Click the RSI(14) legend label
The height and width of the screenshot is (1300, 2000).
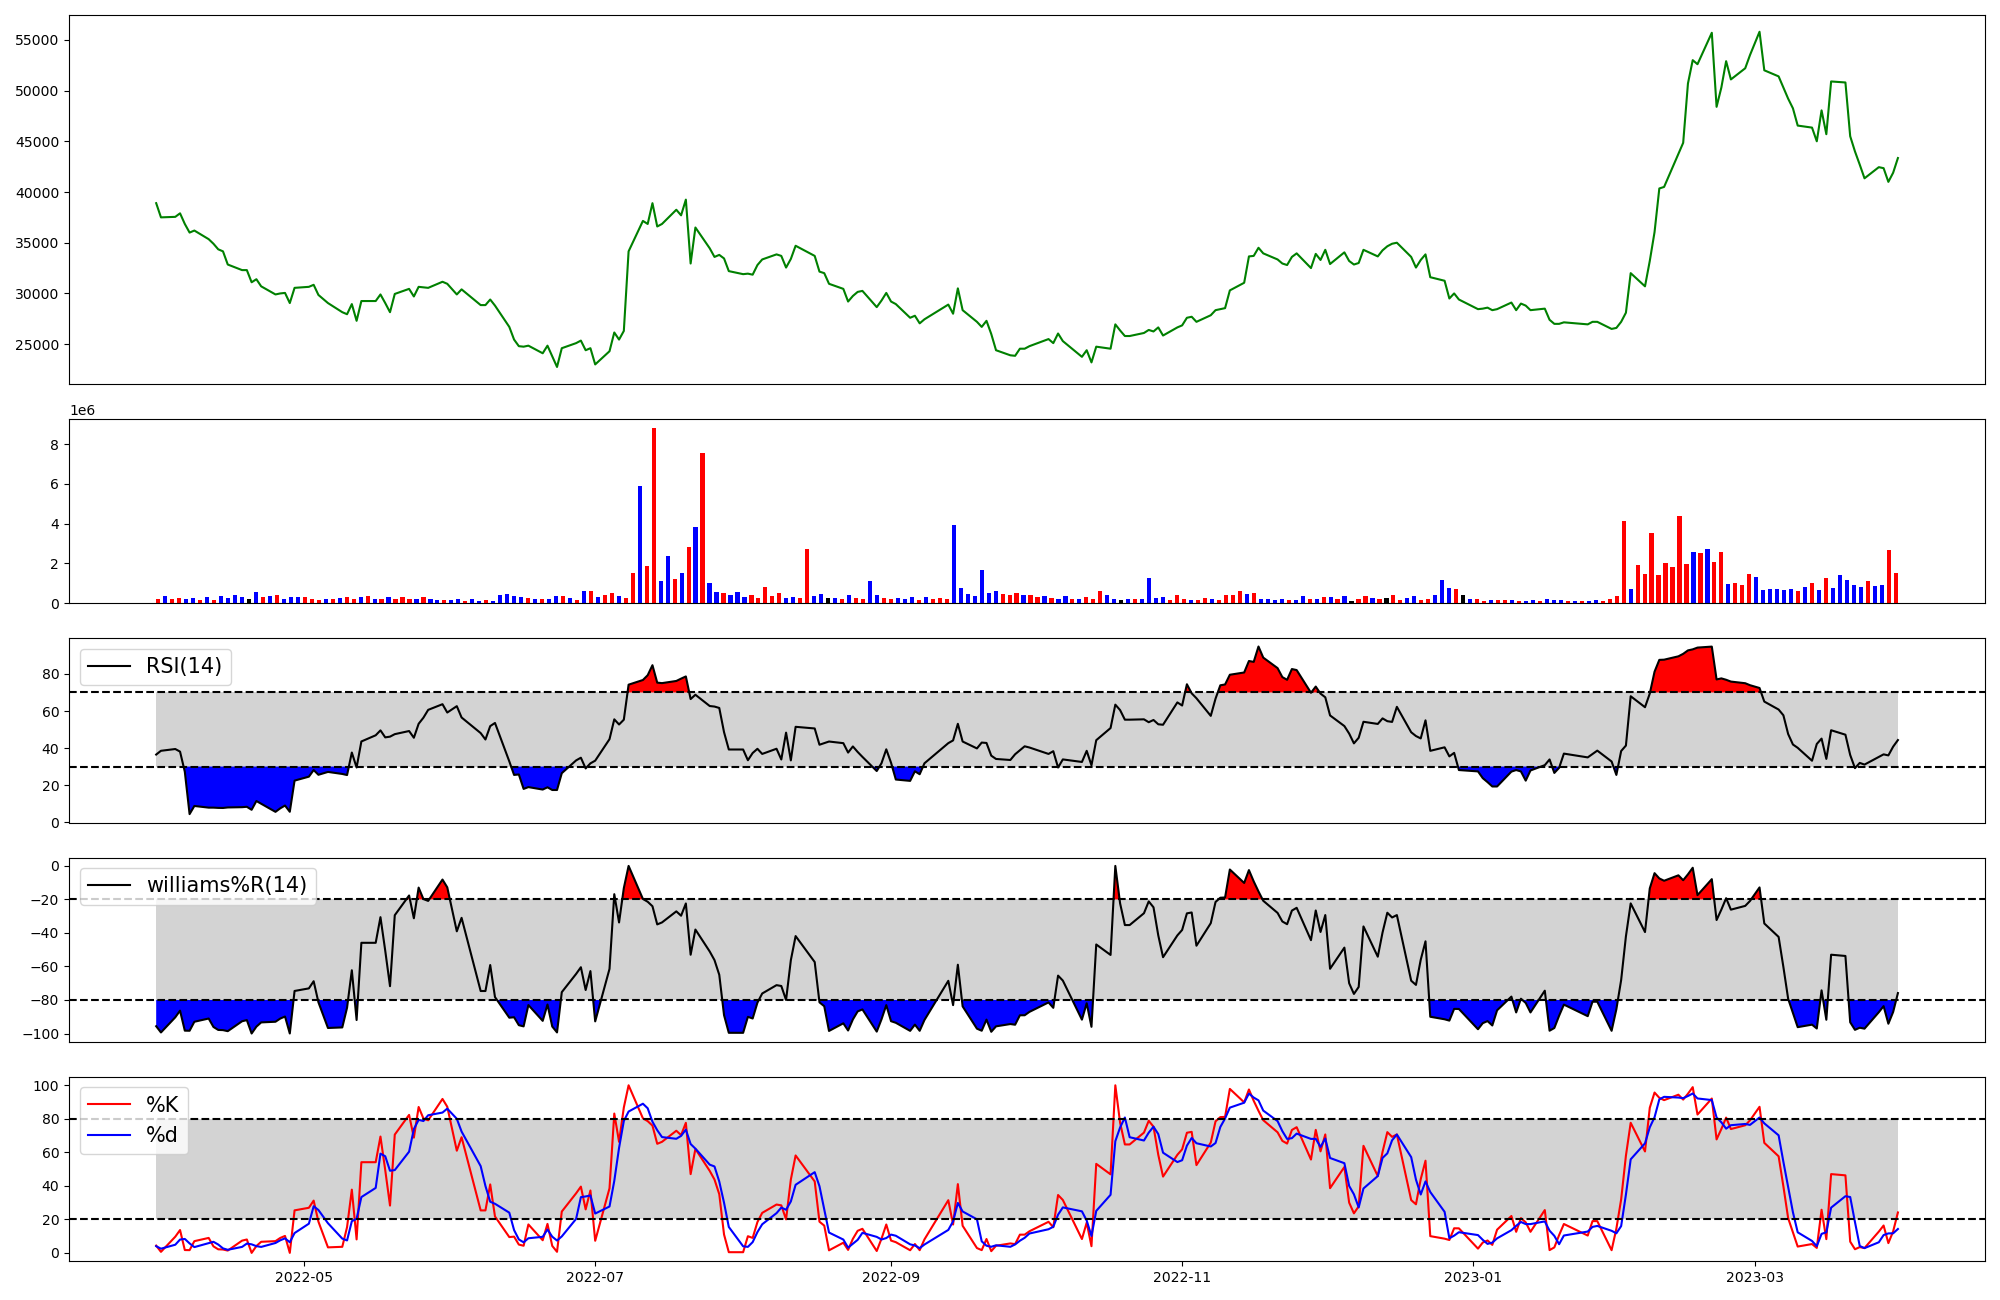(184, 666)
